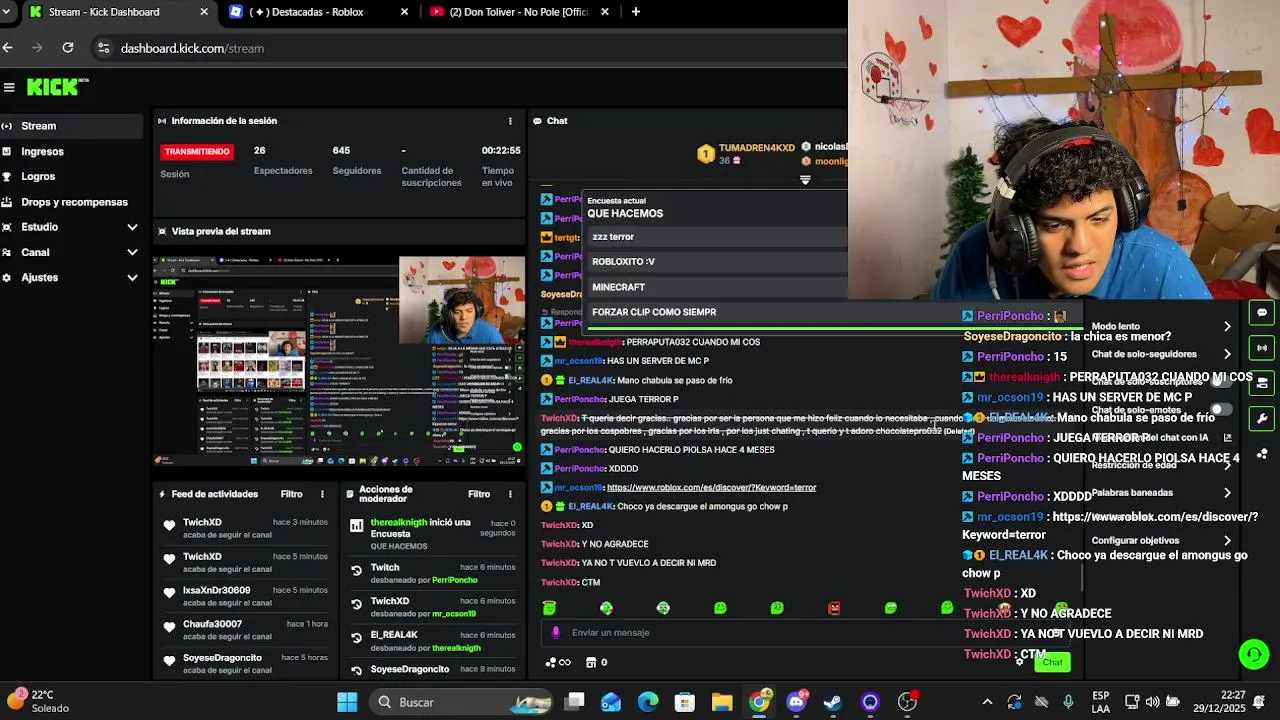Click the three-dots share icon in the right sidebar
This screenshot has height=720, width=1280.
click(1262, 454)
